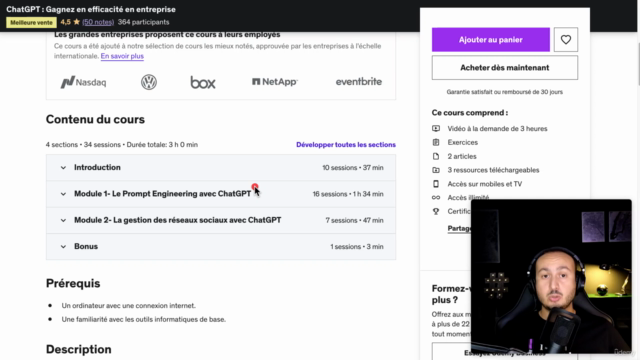
Task: Click the trophy certificate icon
Action: click(436, 211)
